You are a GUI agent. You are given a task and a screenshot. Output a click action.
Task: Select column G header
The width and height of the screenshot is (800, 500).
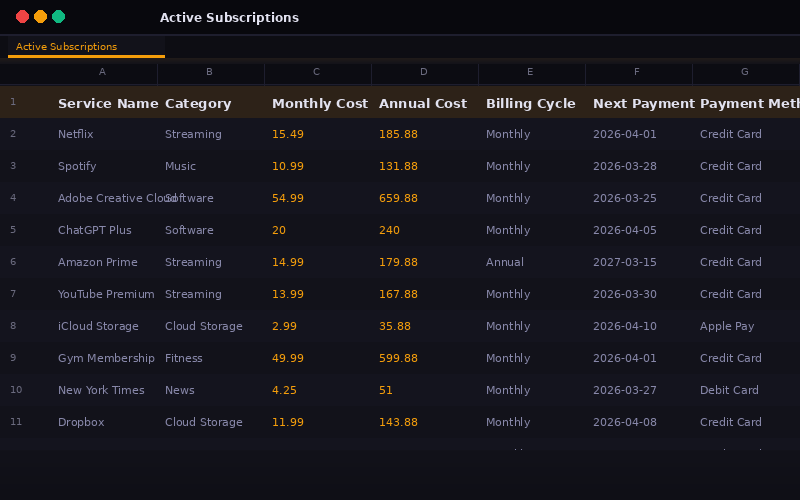pos(745,72)
